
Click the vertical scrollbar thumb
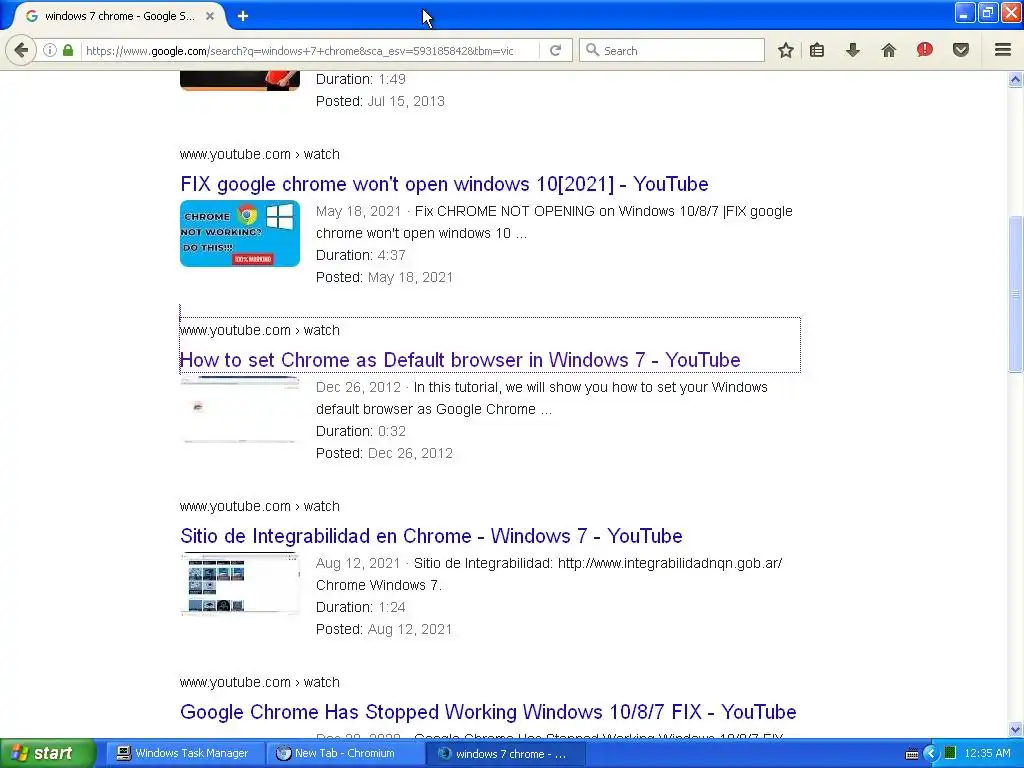[x=1015, y=294]
